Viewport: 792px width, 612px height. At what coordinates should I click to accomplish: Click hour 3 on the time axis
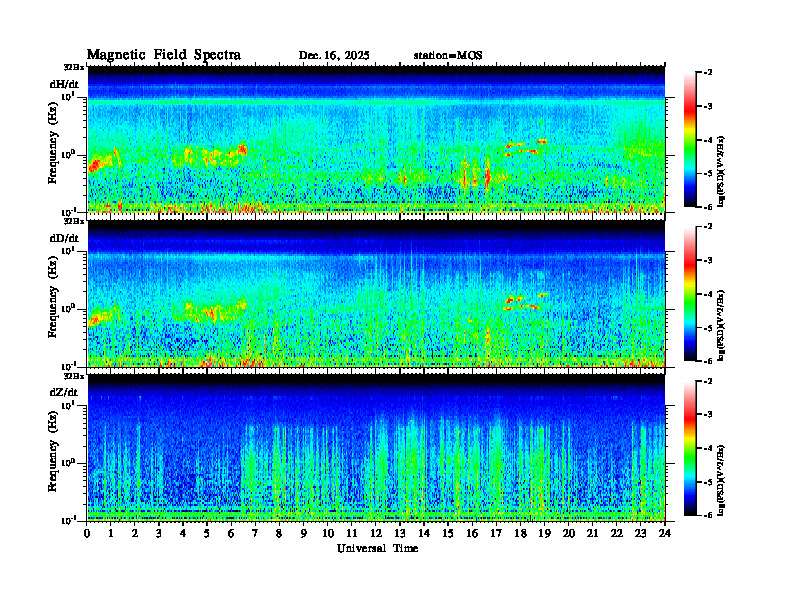pyautogui.click(x=159, y=533)
